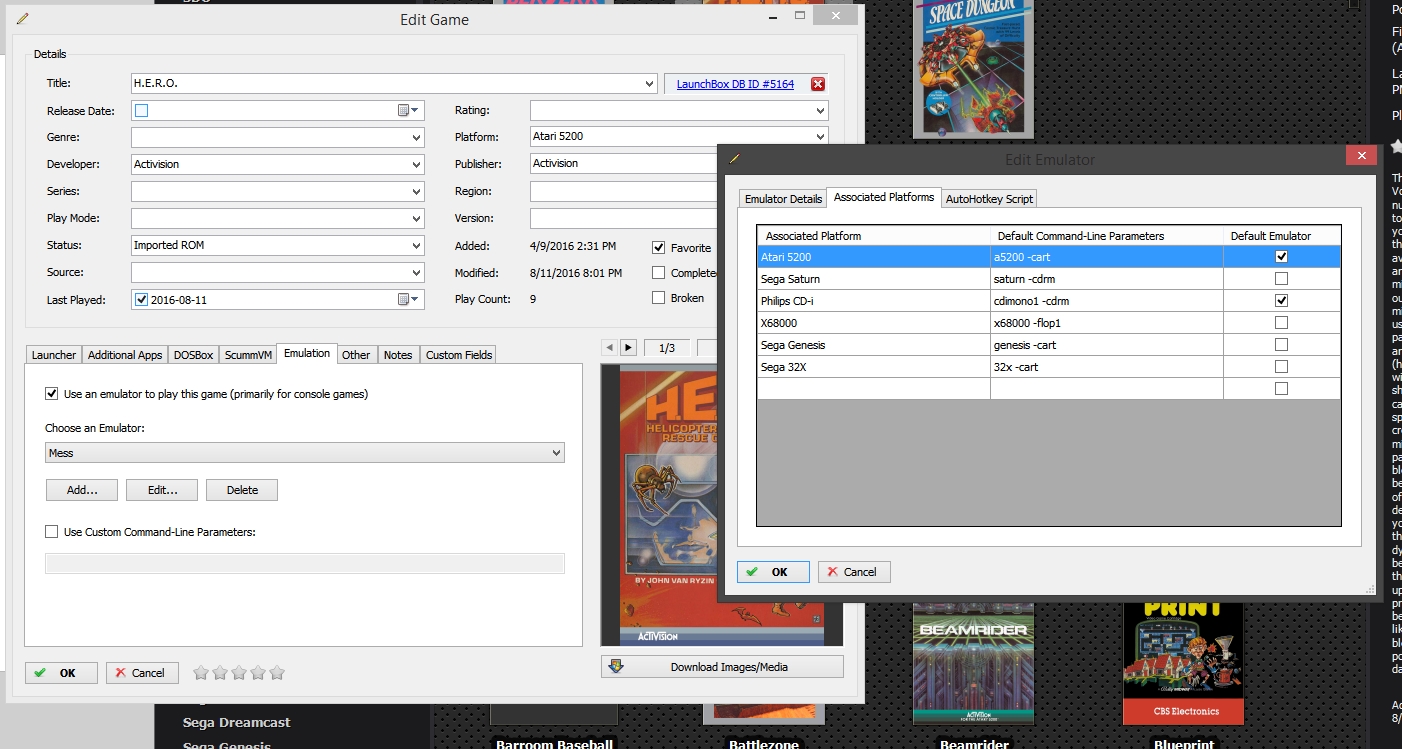The width and height of the screenshot is (1402, 749).
Task: Uncheck Last Played date checkbox
Action: click(x=141, y=299)
